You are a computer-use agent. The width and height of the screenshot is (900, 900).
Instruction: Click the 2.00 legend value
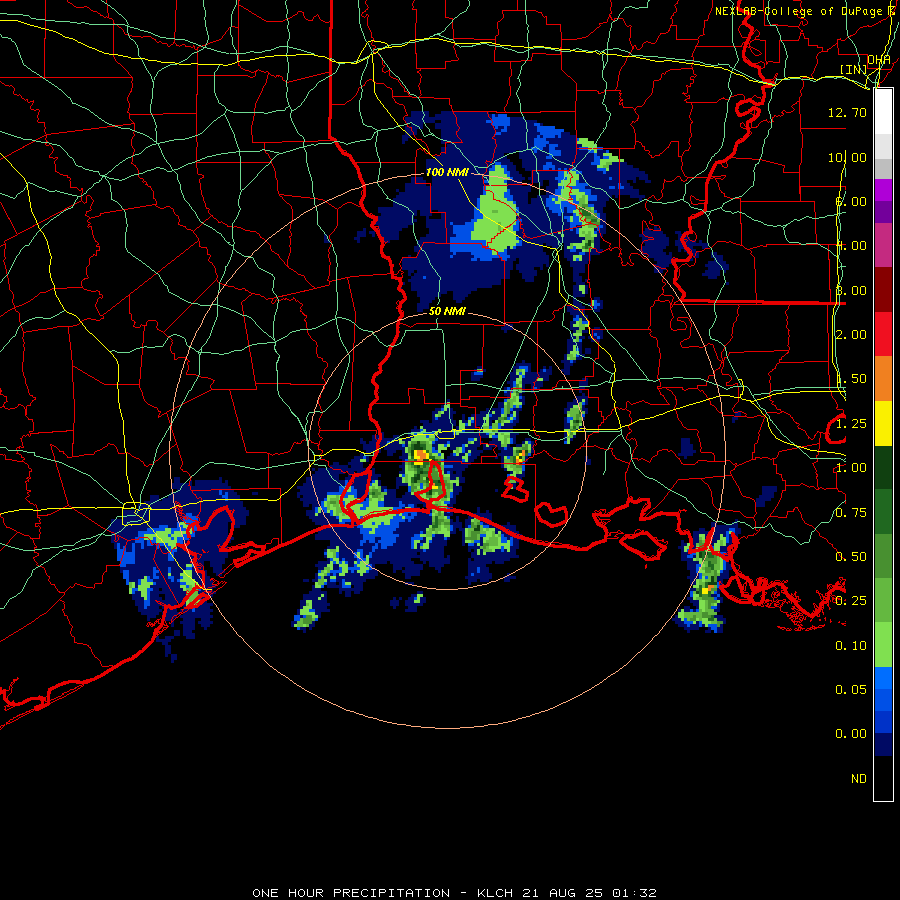[x=851, y=335]
